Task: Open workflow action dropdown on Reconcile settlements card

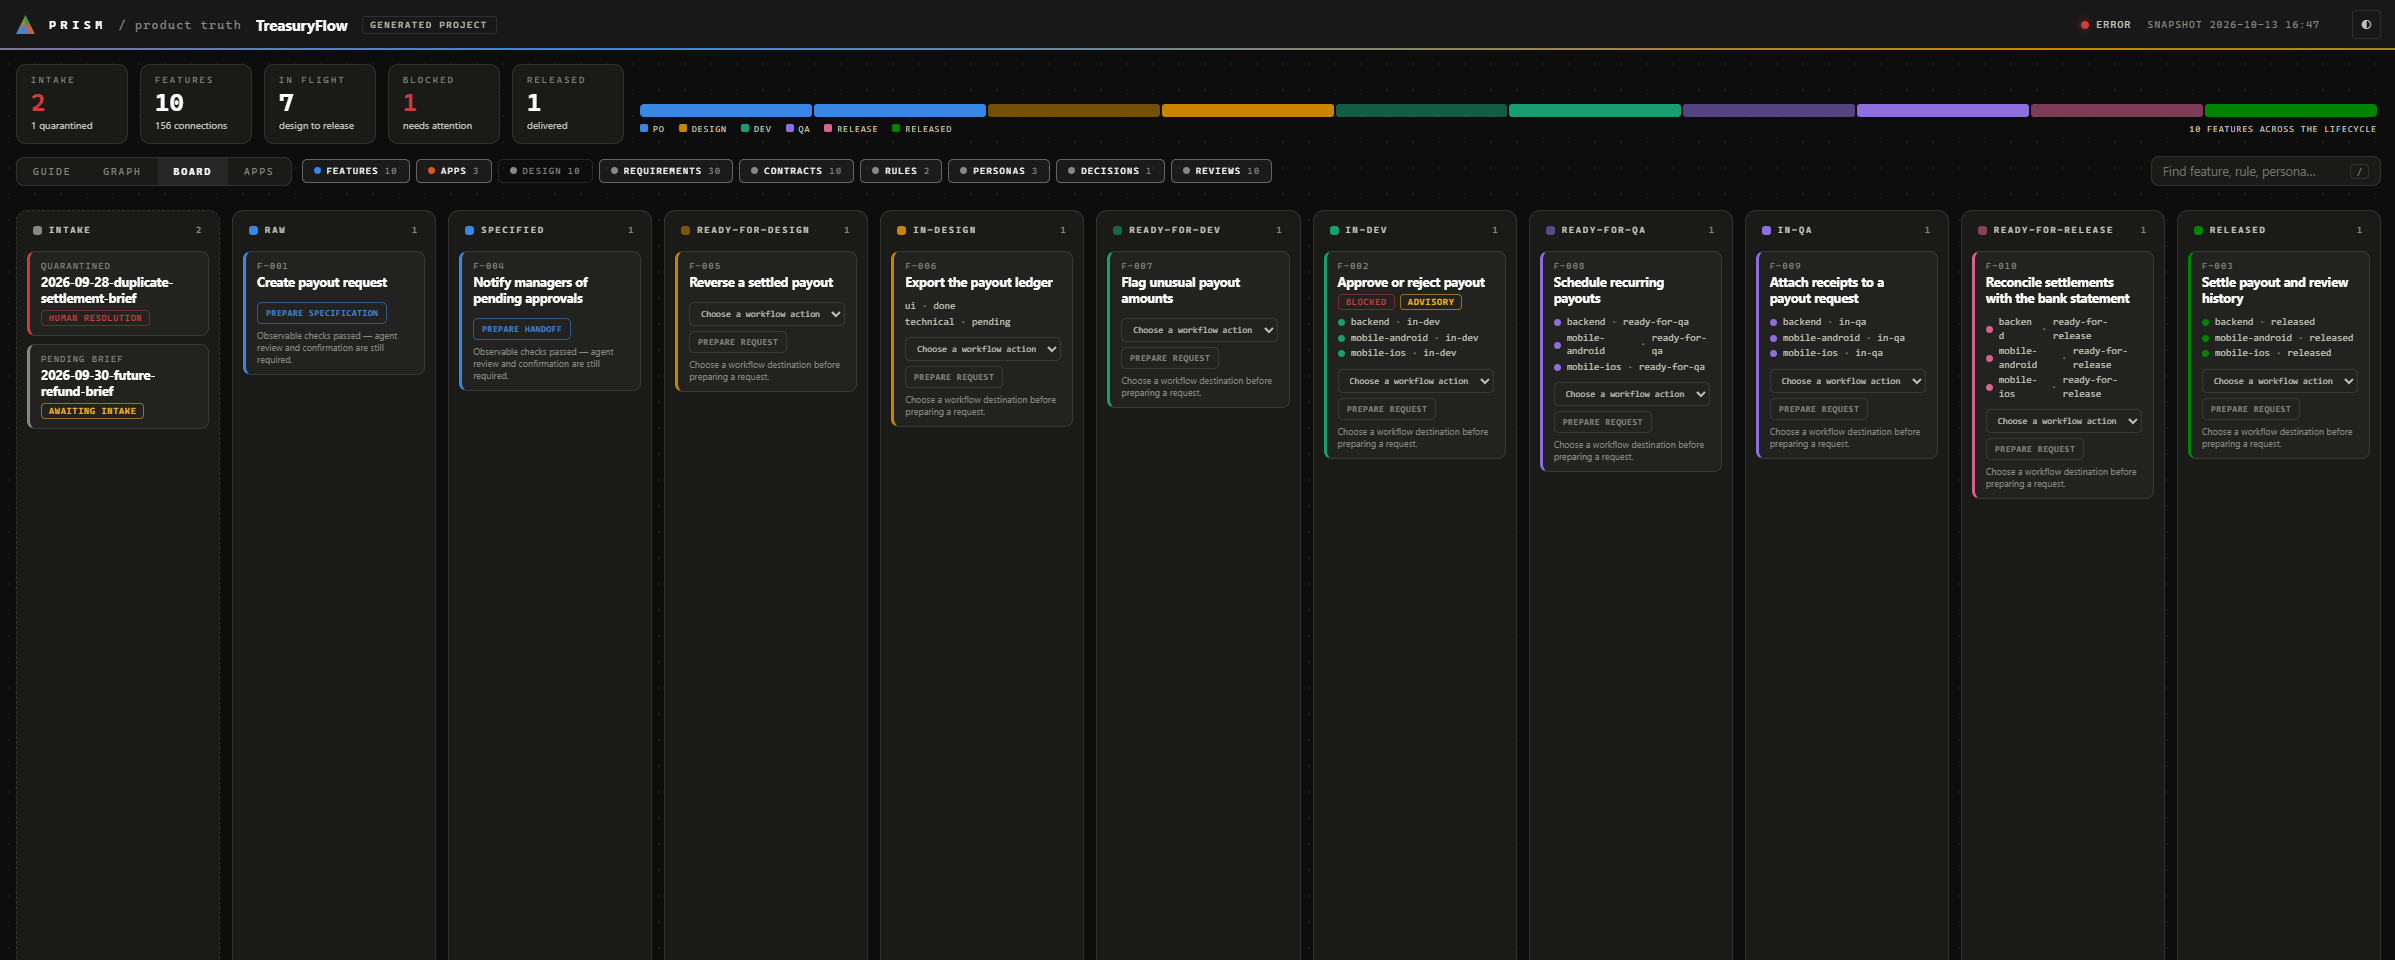Action: click(x=2063, y=421)
